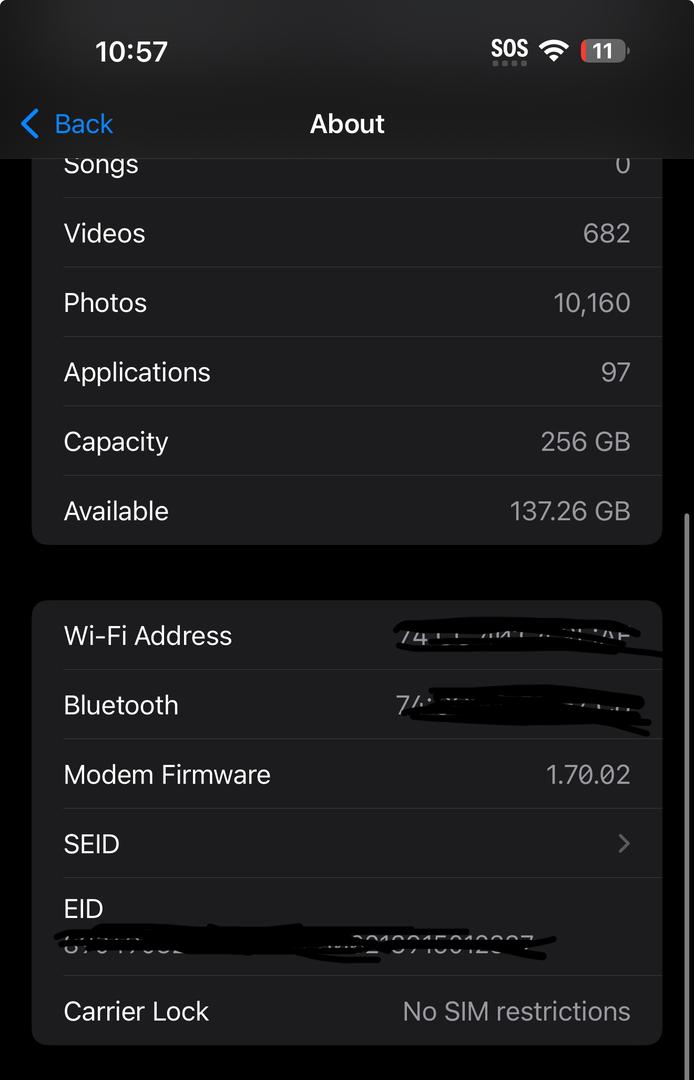Tap the EID label row

347,926
